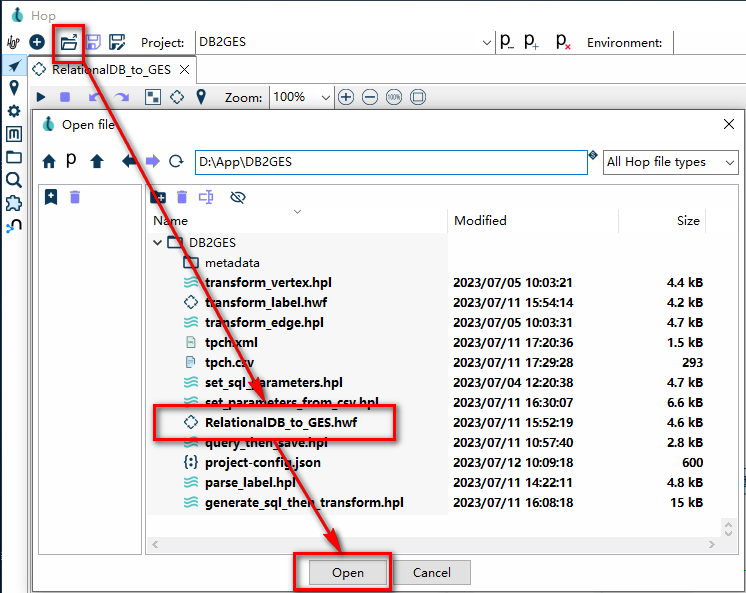Select the RelationalDB_to_GES tab

point(111,69)
